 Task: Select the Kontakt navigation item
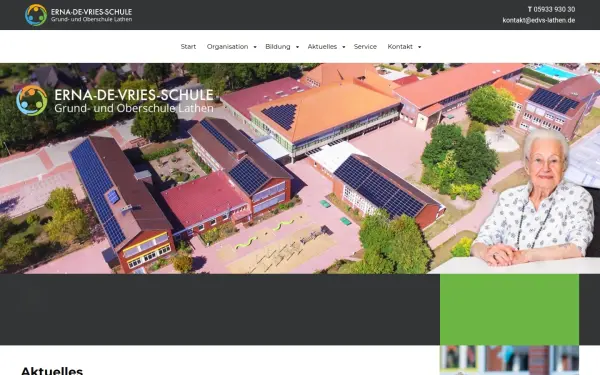click(x=400, y=47)
